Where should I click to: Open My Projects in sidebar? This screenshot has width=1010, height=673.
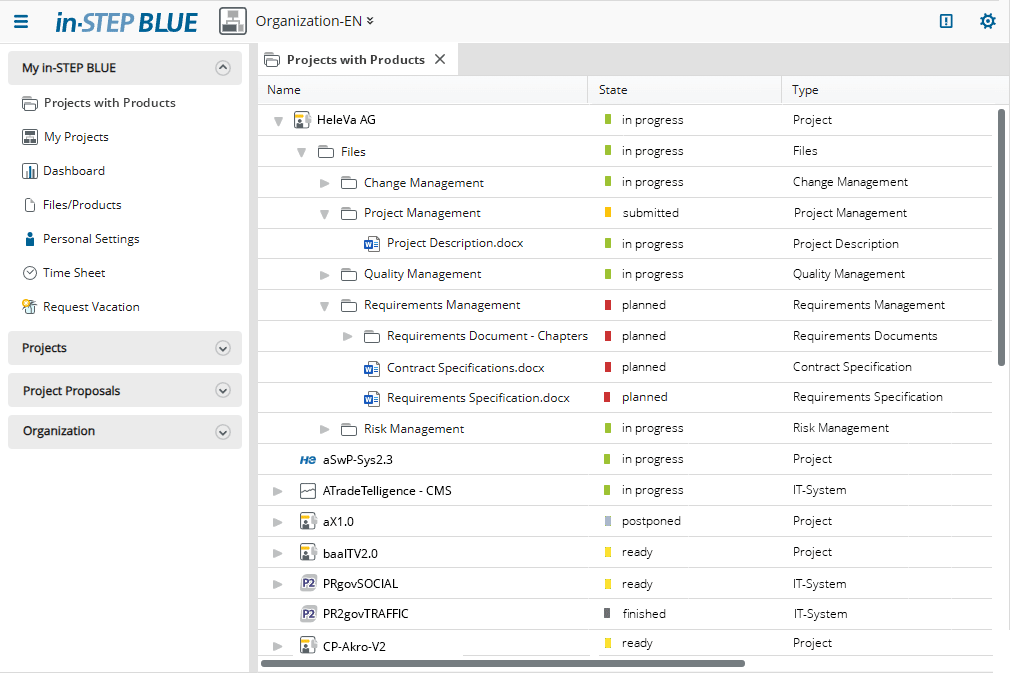pyautogui.click(x=76, y=137)
